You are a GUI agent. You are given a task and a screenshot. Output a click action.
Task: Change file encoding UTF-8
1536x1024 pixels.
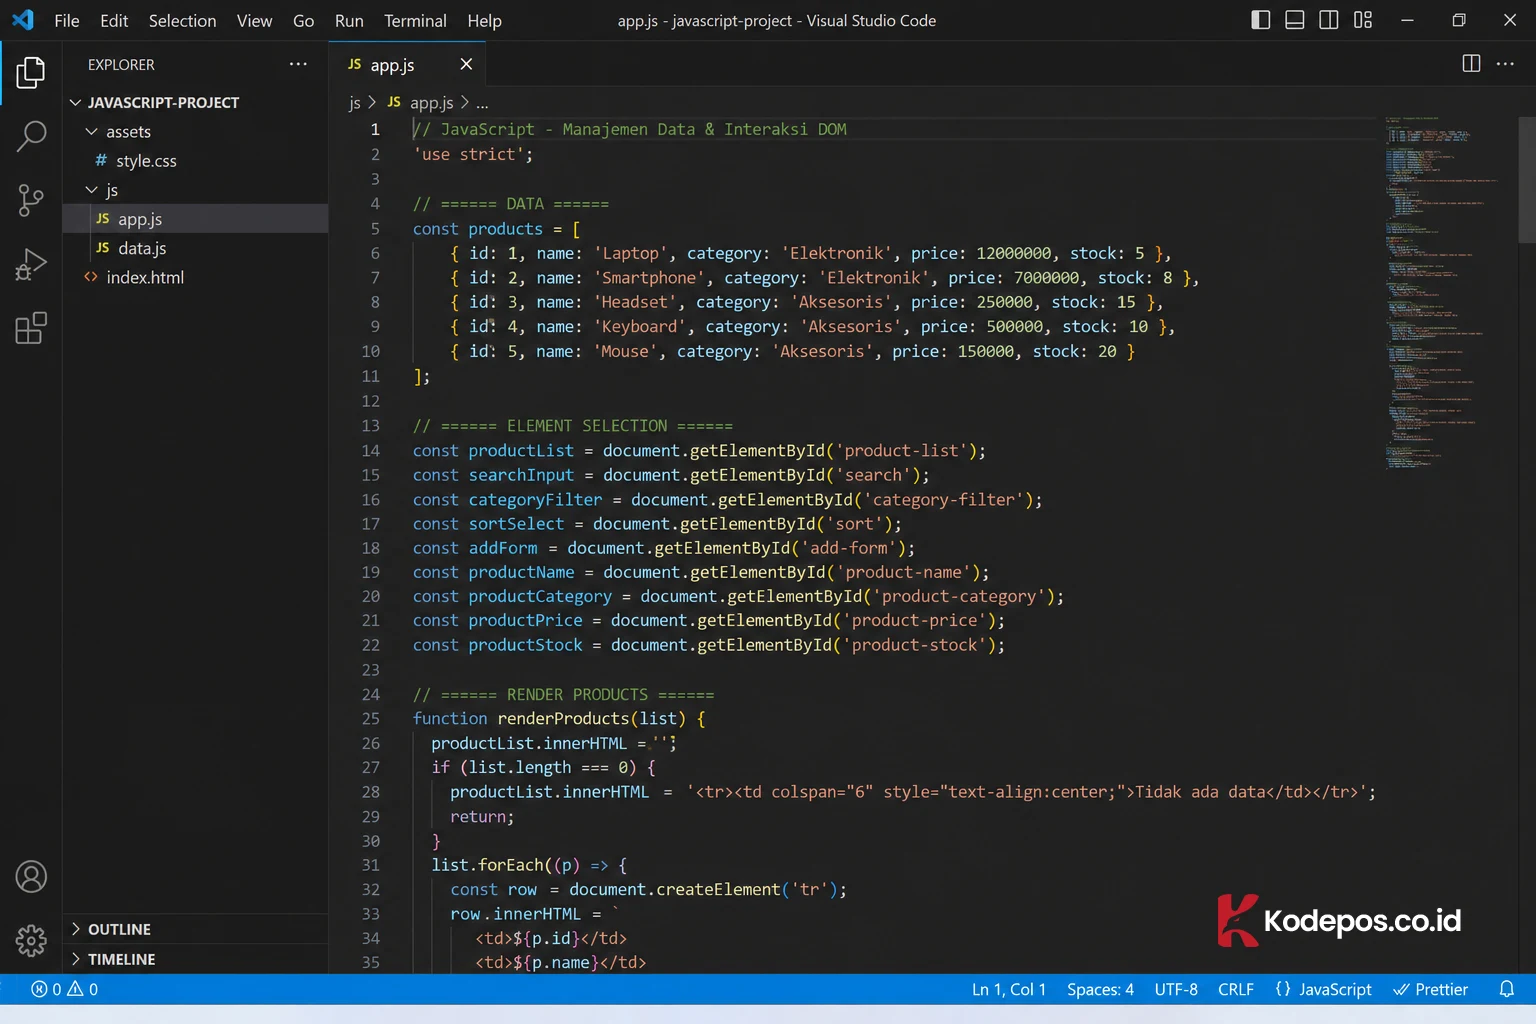click(x=1176, y=989)
